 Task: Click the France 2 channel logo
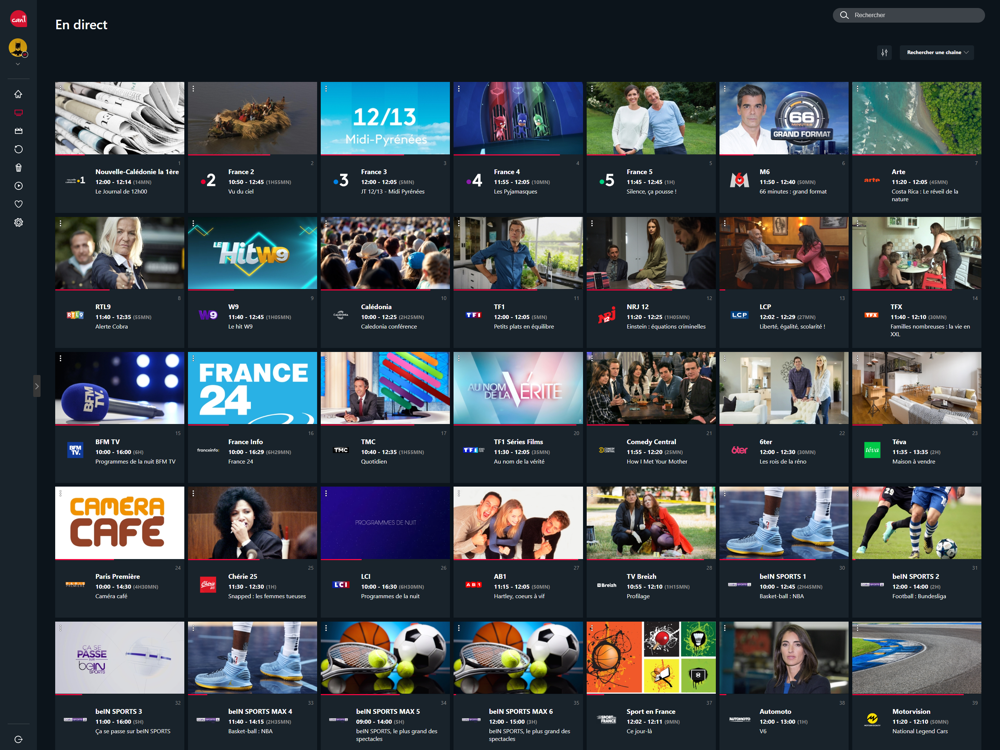click(208, 180)
